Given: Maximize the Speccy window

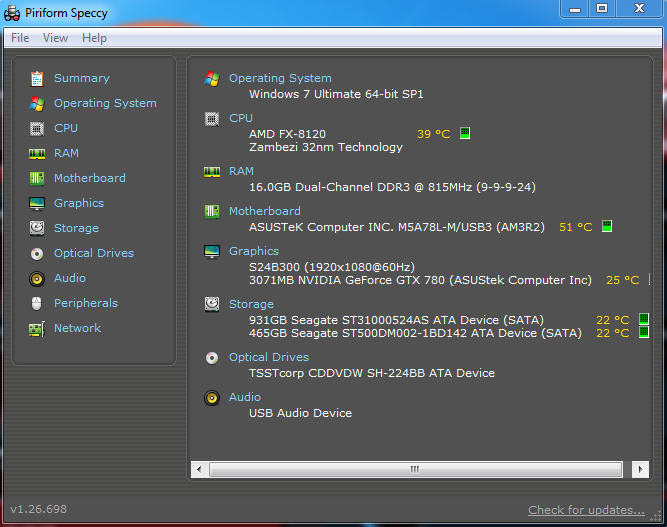Looking at the screenshot, I should coord(602,8).
